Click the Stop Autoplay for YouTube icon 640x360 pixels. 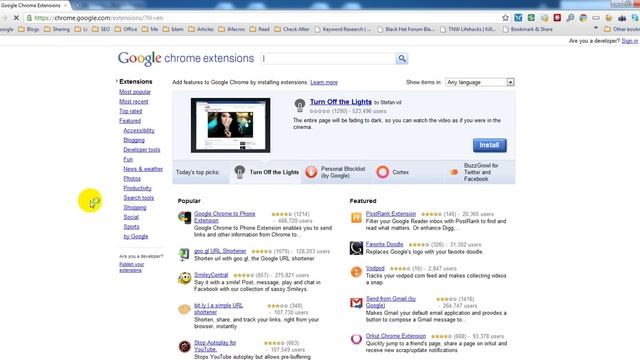[x=184, y=346]
